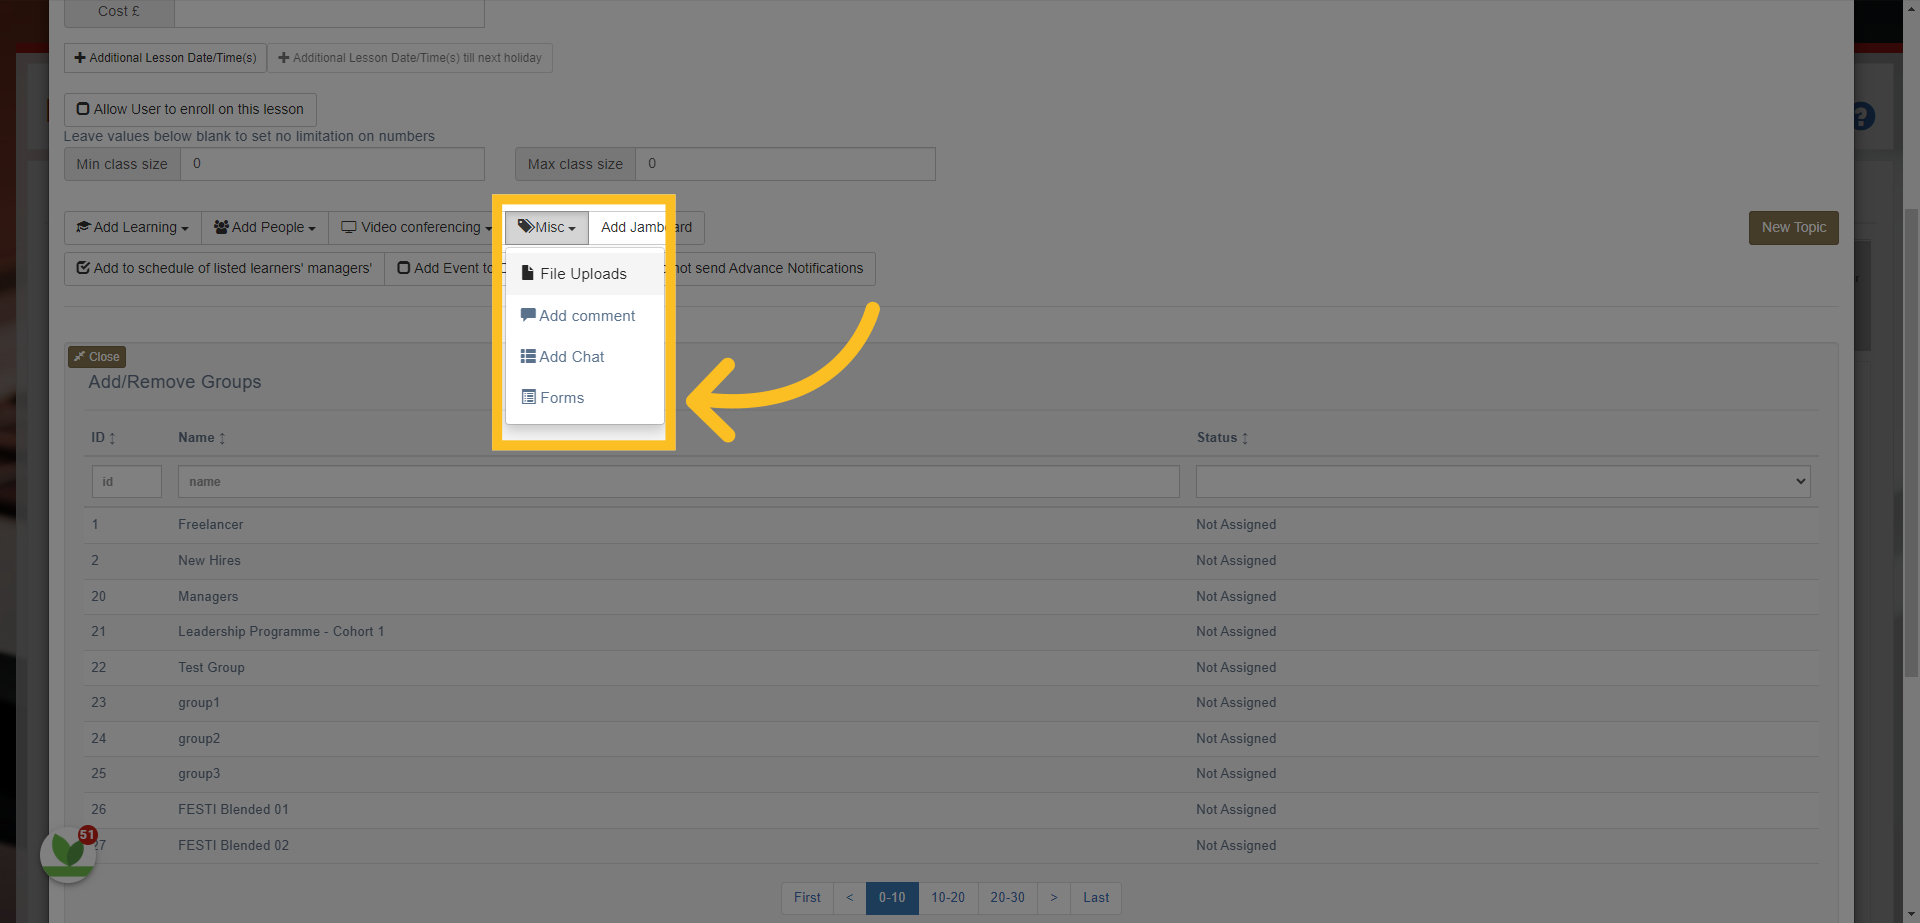Click the Max class size field
1920x923 pixels.
(x=785, y=164)
